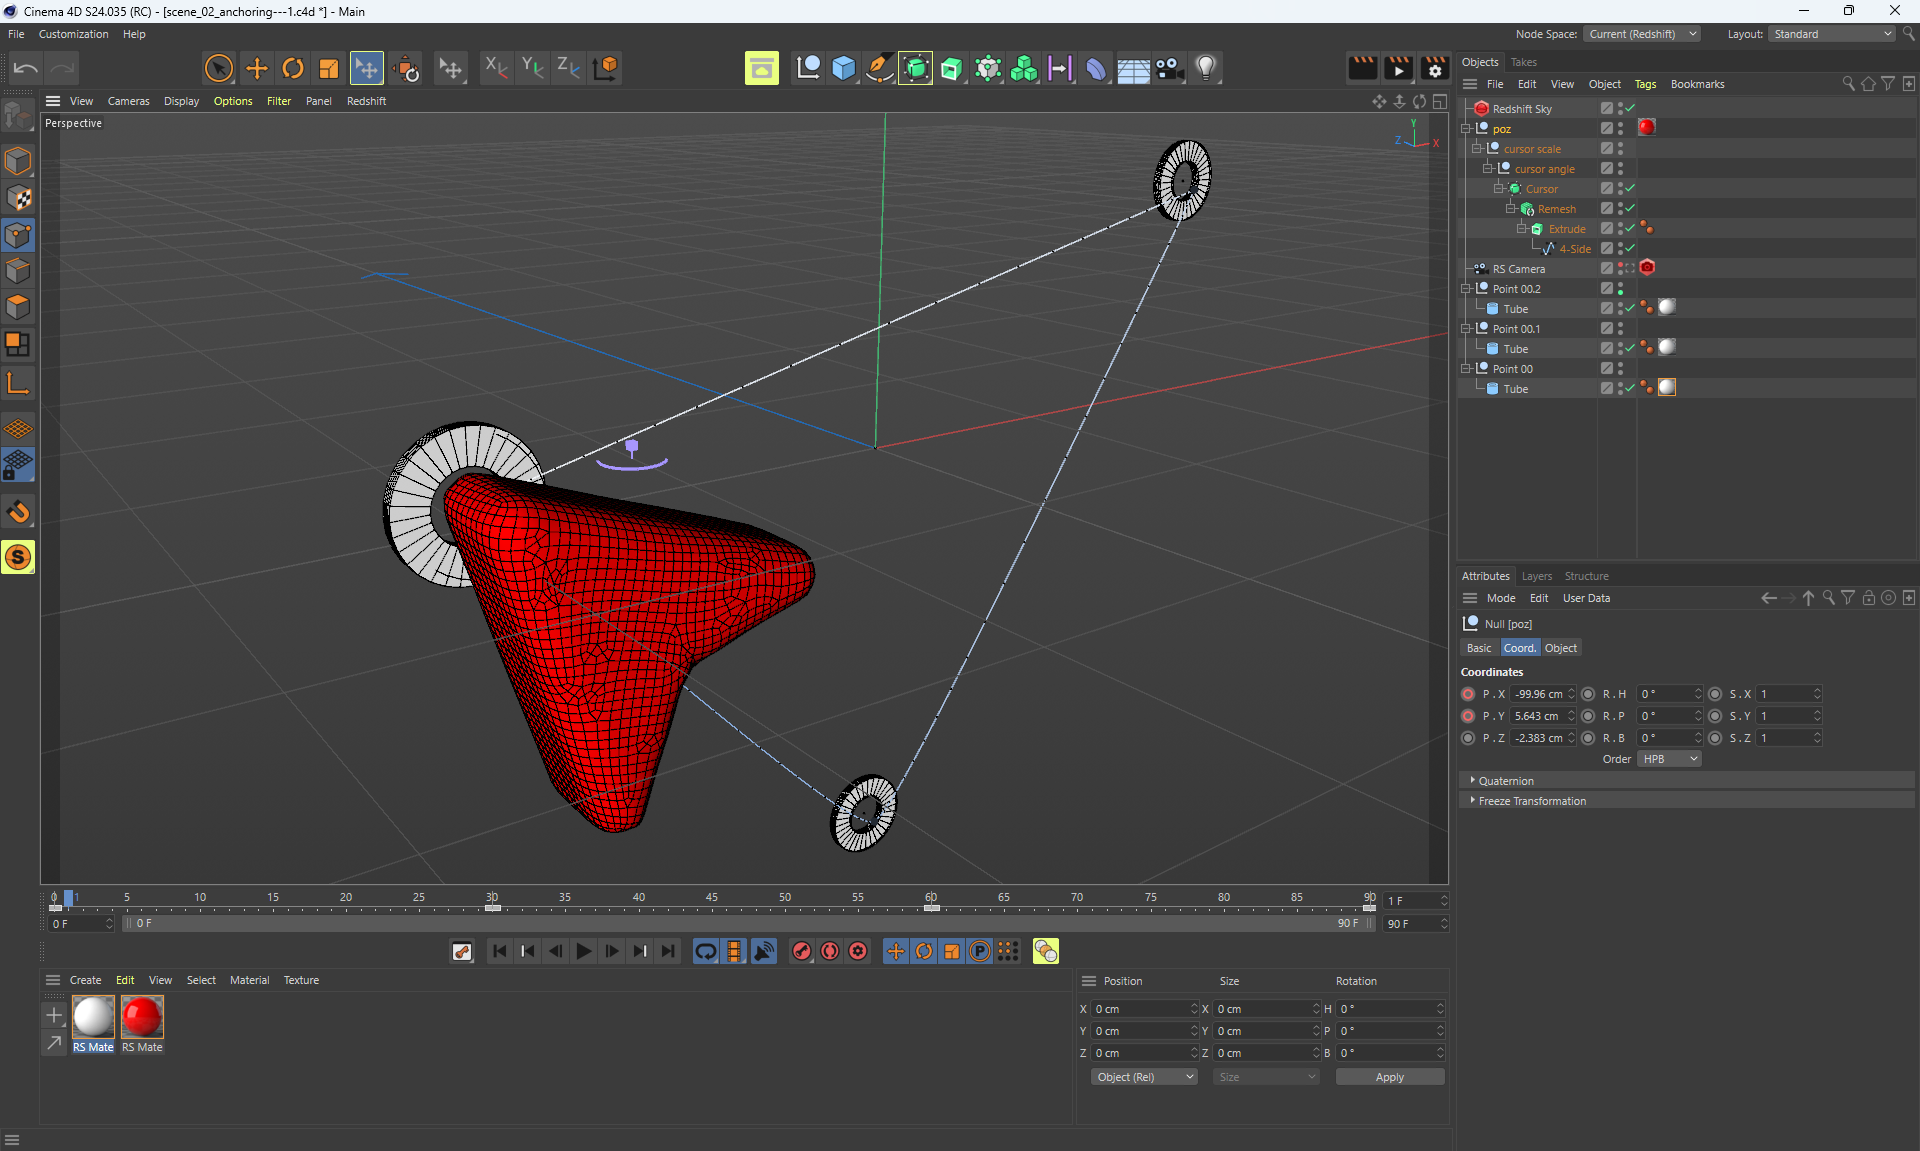This screenshot has height=1151, width=1920.
Task: Open the rotation Order HPB dropdown
Action: click(1668, 759)
